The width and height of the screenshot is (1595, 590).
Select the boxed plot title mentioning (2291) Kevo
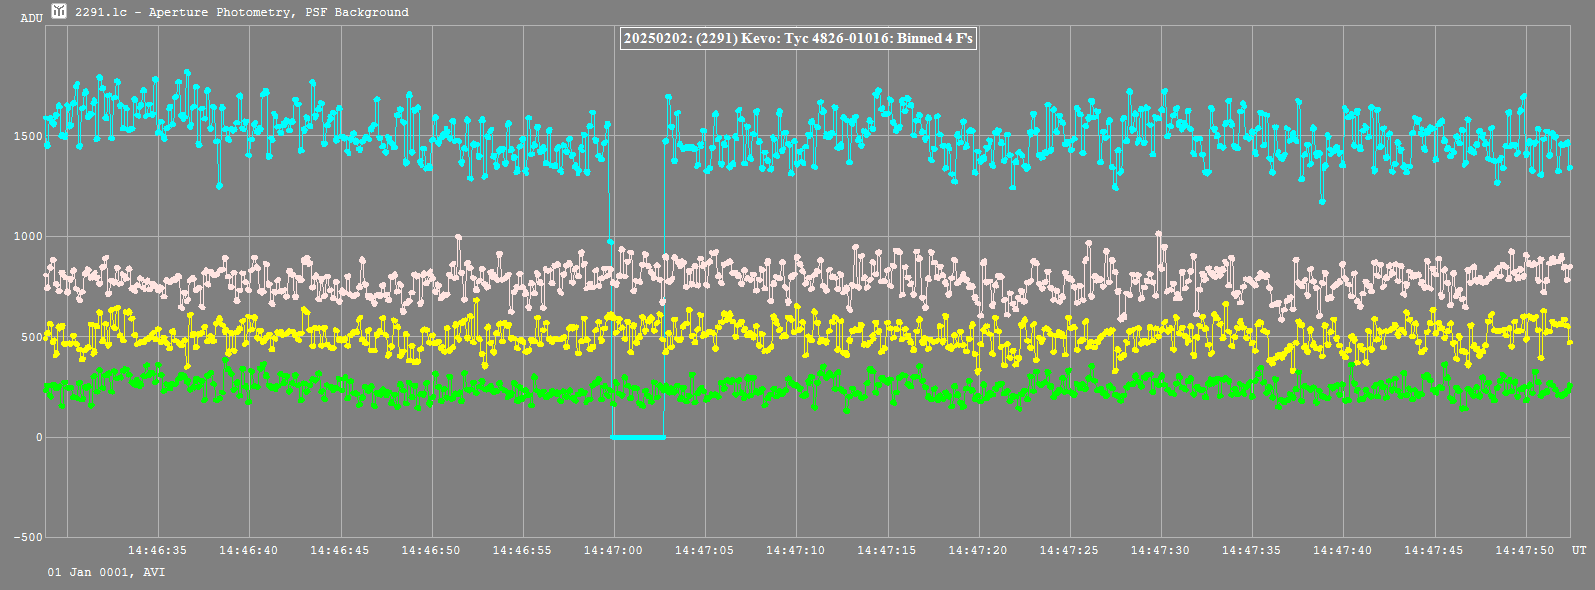click(798, 39)
